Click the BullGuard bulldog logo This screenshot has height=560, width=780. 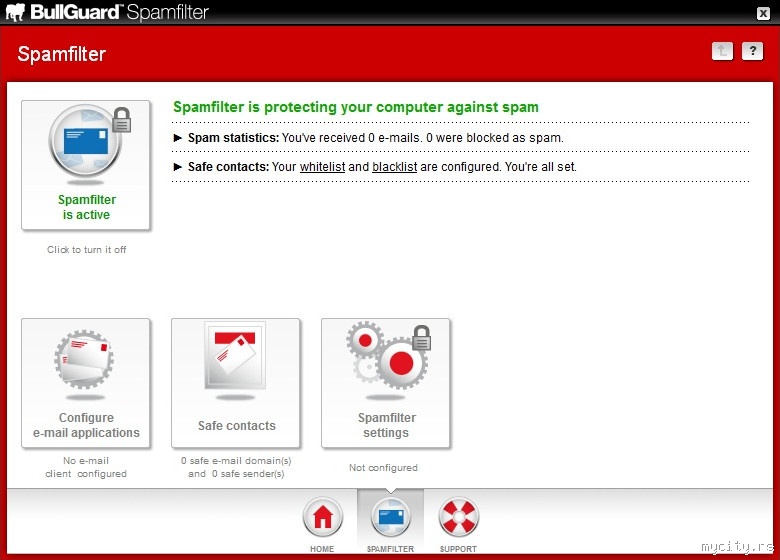[15, 12]
